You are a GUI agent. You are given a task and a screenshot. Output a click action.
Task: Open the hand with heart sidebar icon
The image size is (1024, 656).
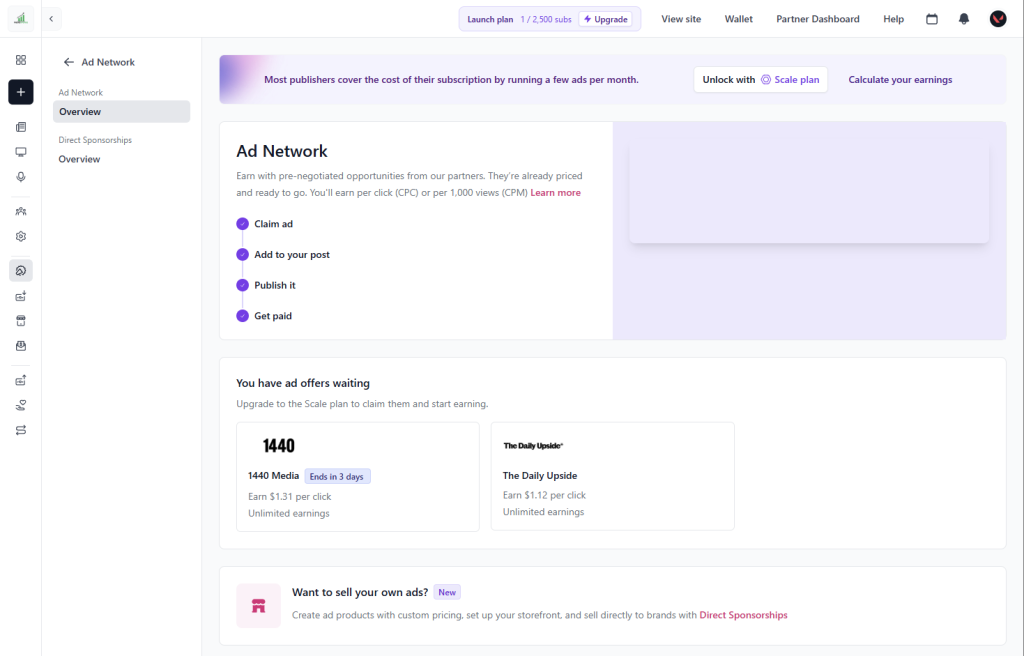coord(21,405)
